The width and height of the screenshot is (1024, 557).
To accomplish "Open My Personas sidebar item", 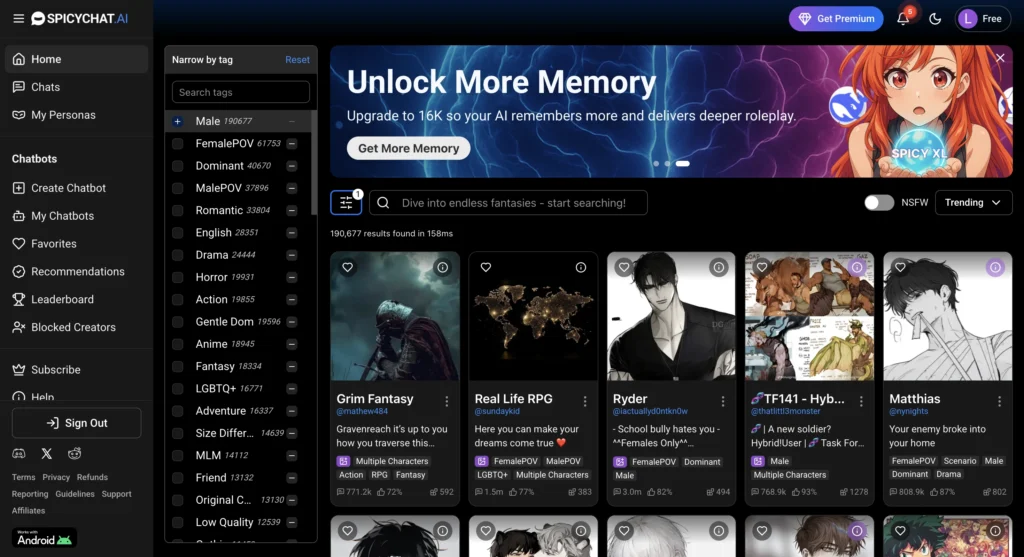I will 63,115.
